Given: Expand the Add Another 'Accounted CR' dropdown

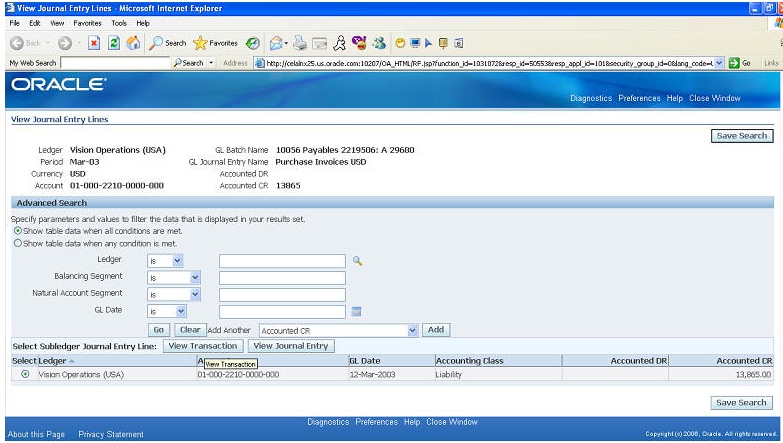Looking at the screenshot, I should pyautogui.click(x=412, y=331).
